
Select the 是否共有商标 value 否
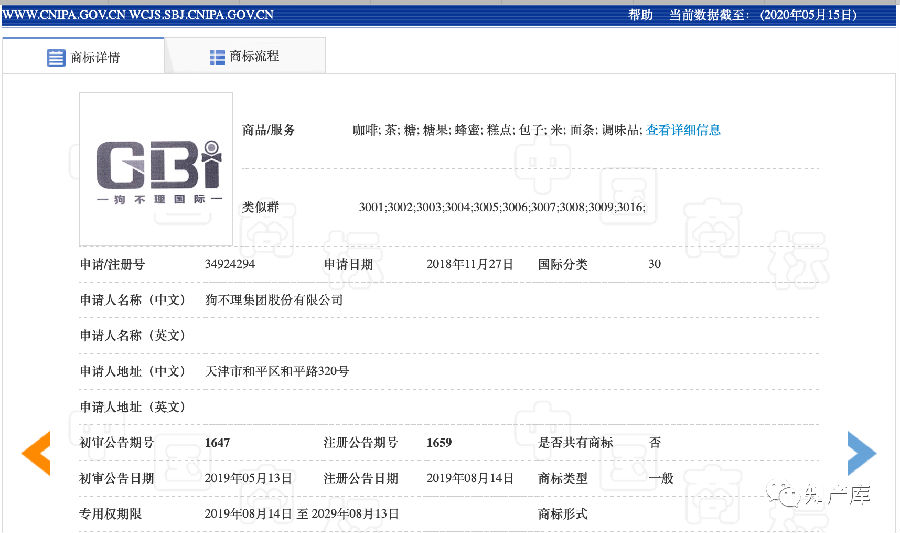point(655,442)
